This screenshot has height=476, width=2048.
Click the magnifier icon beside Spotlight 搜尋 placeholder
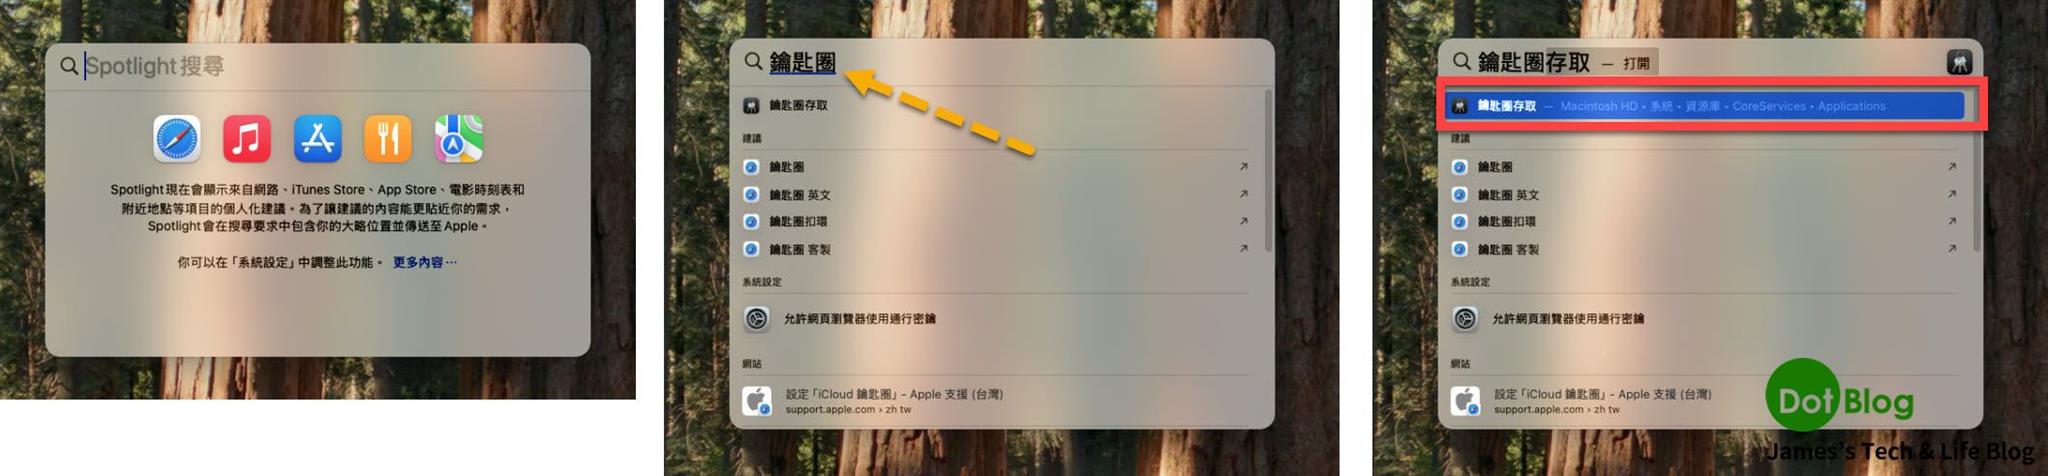(68, 66)
